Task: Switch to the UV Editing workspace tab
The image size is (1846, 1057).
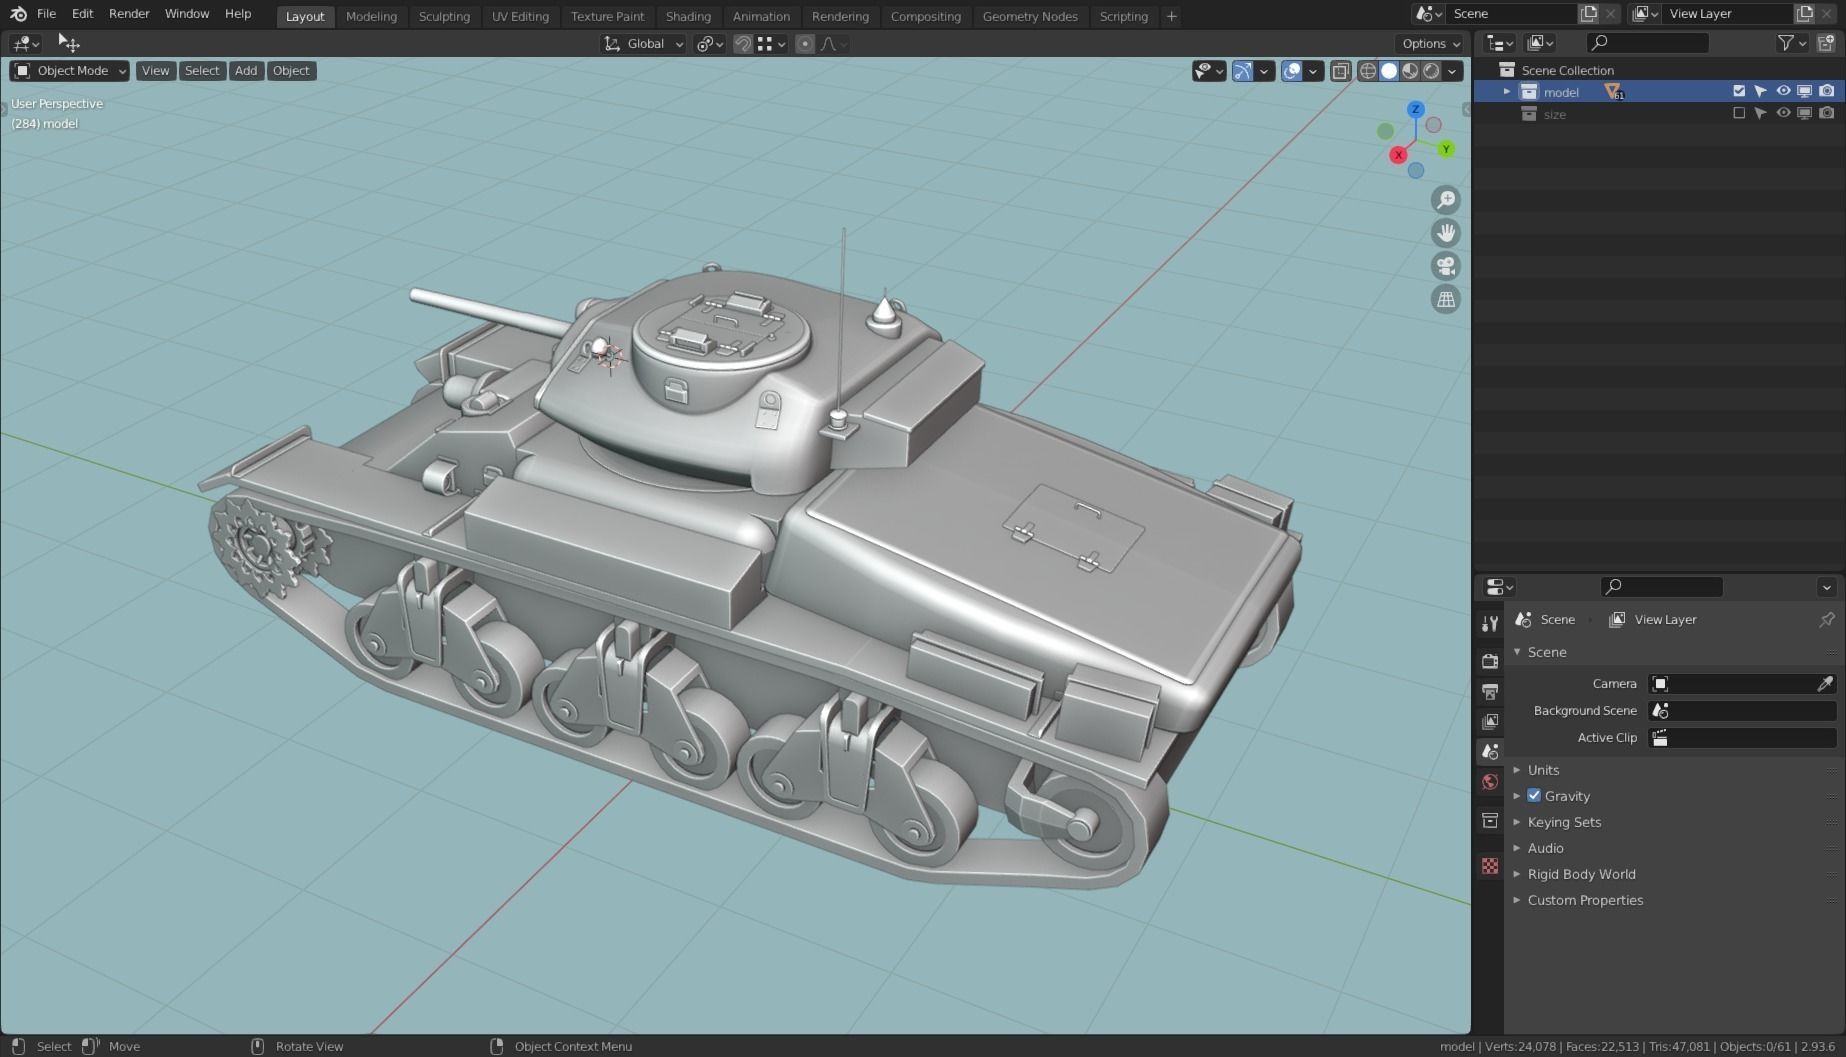Action: [520, 16]
